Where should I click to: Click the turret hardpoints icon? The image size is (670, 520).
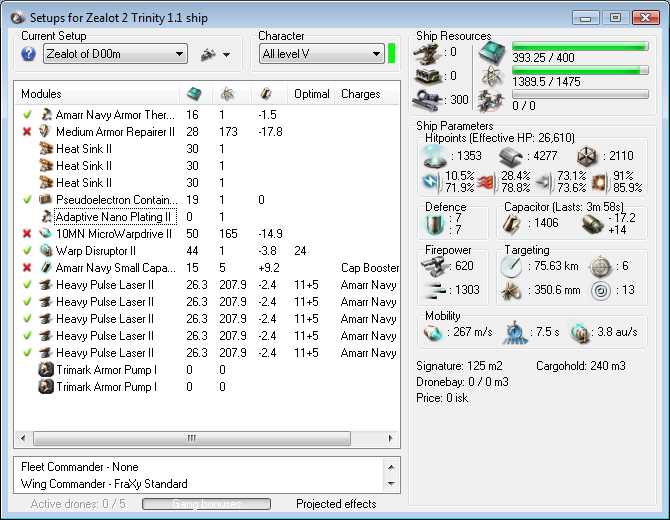point(426,53)
